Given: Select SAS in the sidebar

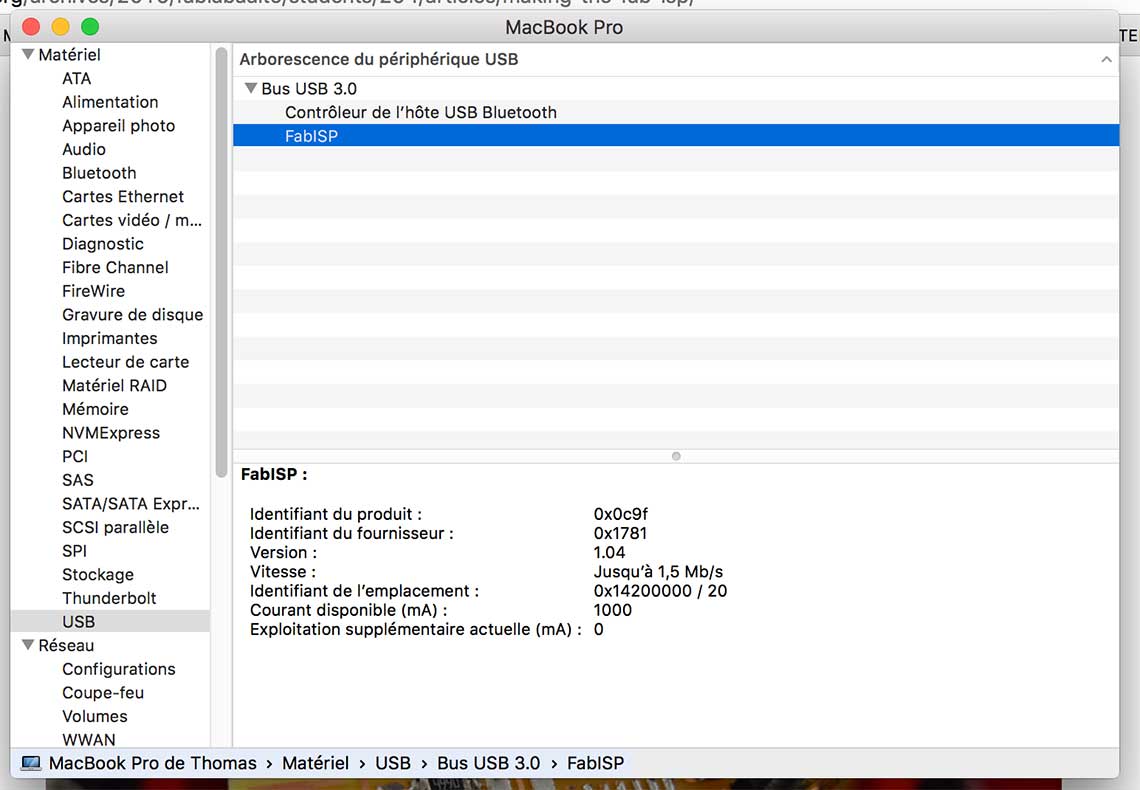Looking at the screenshot, I should click(x=78, y=480).
